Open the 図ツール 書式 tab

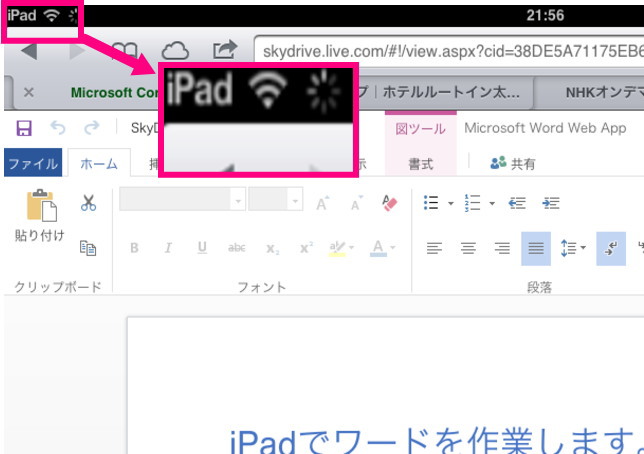click(x=421, y=164)
